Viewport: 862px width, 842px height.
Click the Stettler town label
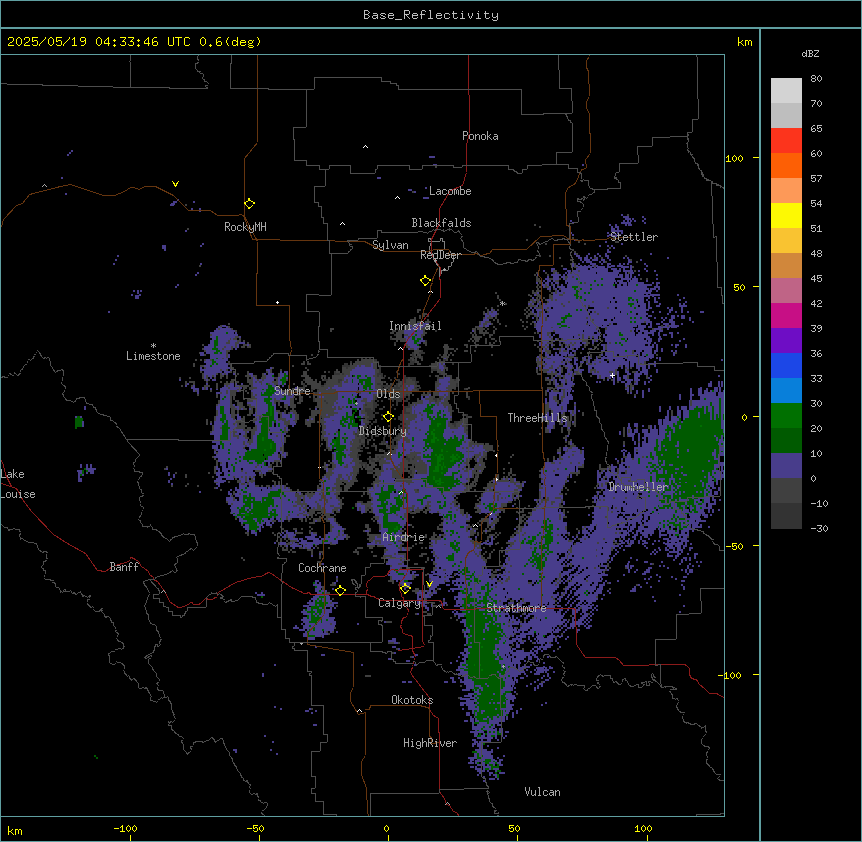[x=633, y=237]
